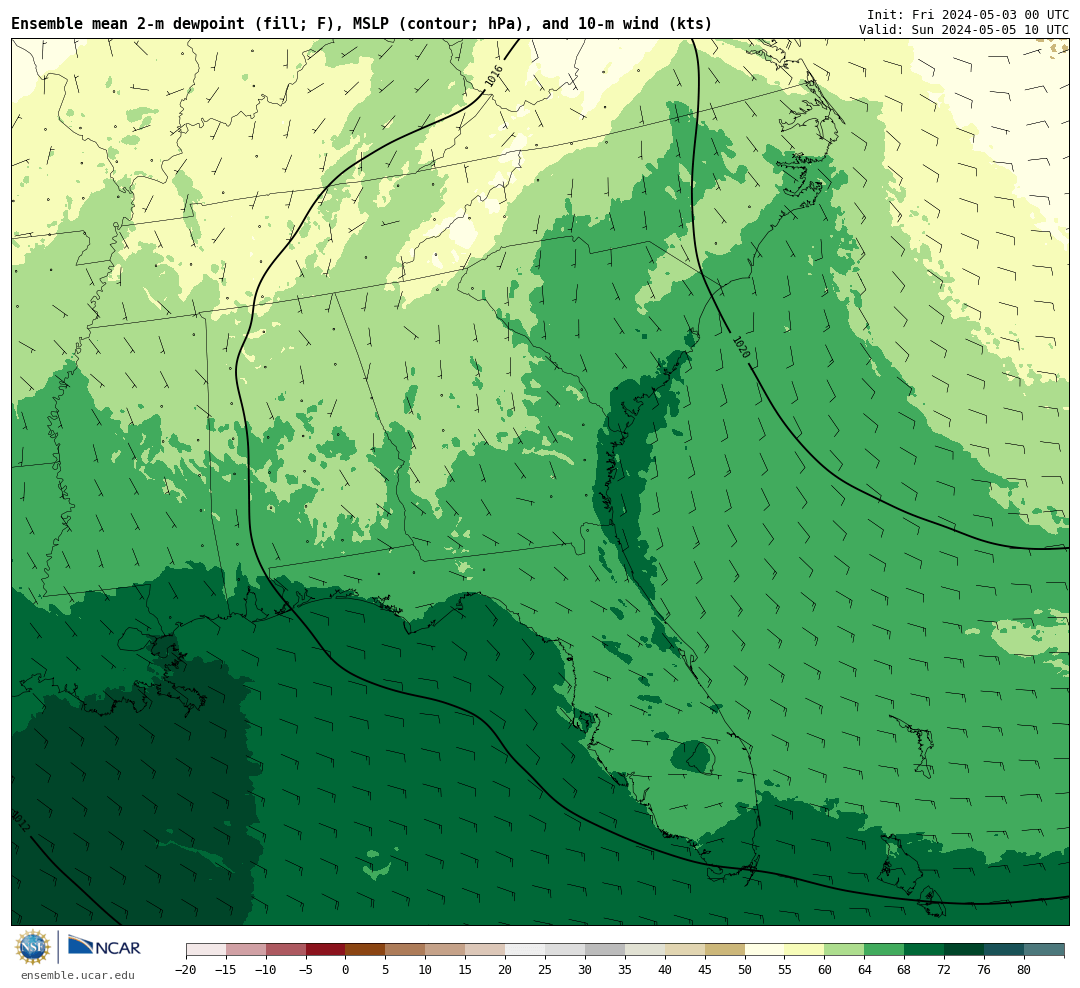This screenshot has width=1080, height=988.
Task: Pick the gray swatch between 30 and 35
Action: [605, 950]
